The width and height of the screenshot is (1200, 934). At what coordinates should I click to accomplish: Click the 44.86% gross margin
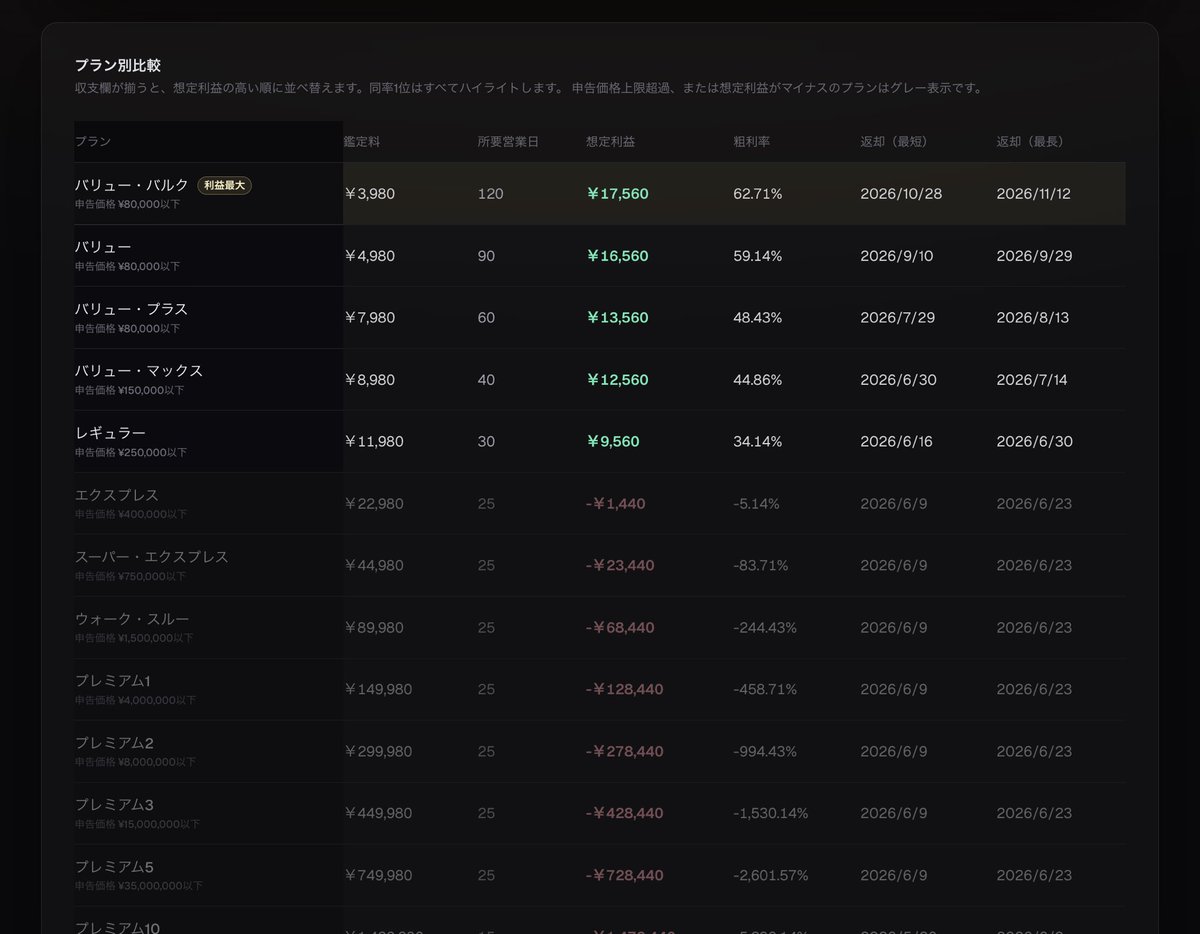758,380
